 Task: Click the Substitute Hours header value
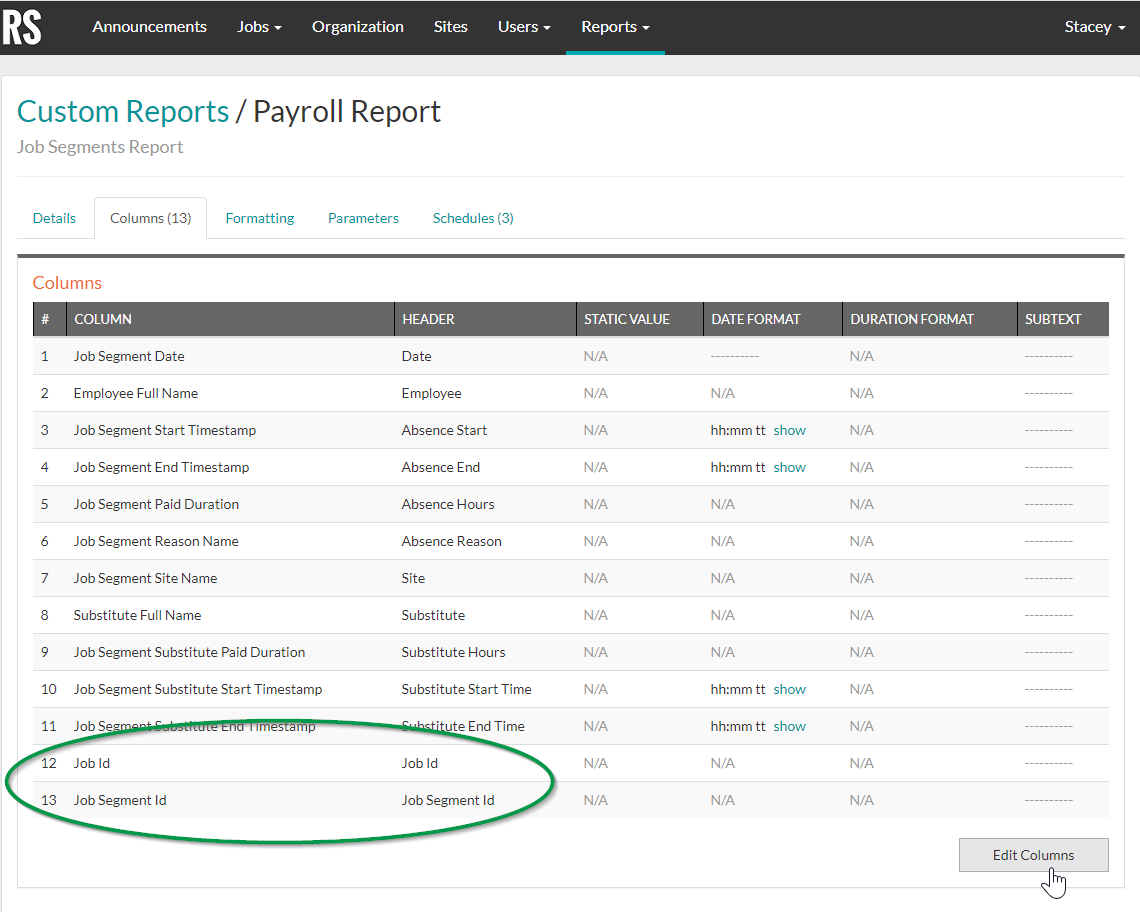(x=453, y=652)
